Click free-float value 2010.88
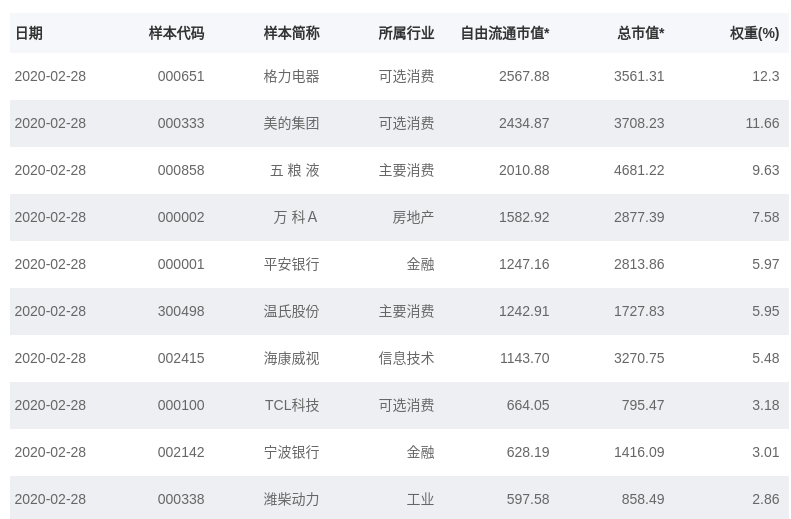 (524, 170)
